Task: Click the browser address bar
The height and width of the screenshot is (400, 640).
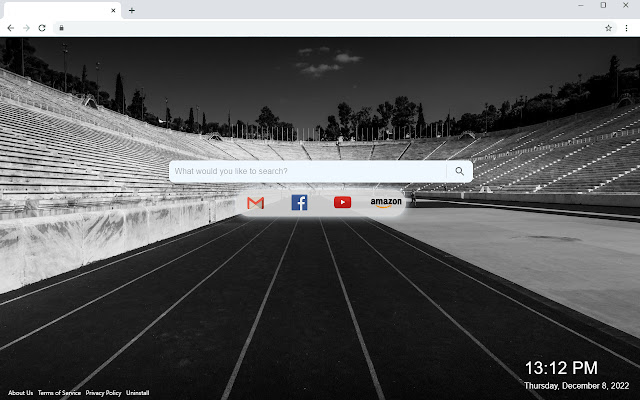Action: [333, 28]
